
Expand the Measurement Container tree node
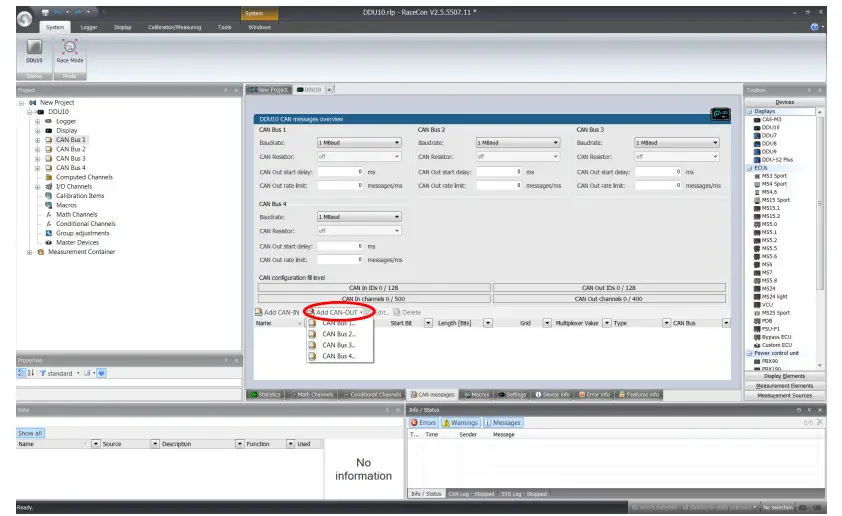29,252
